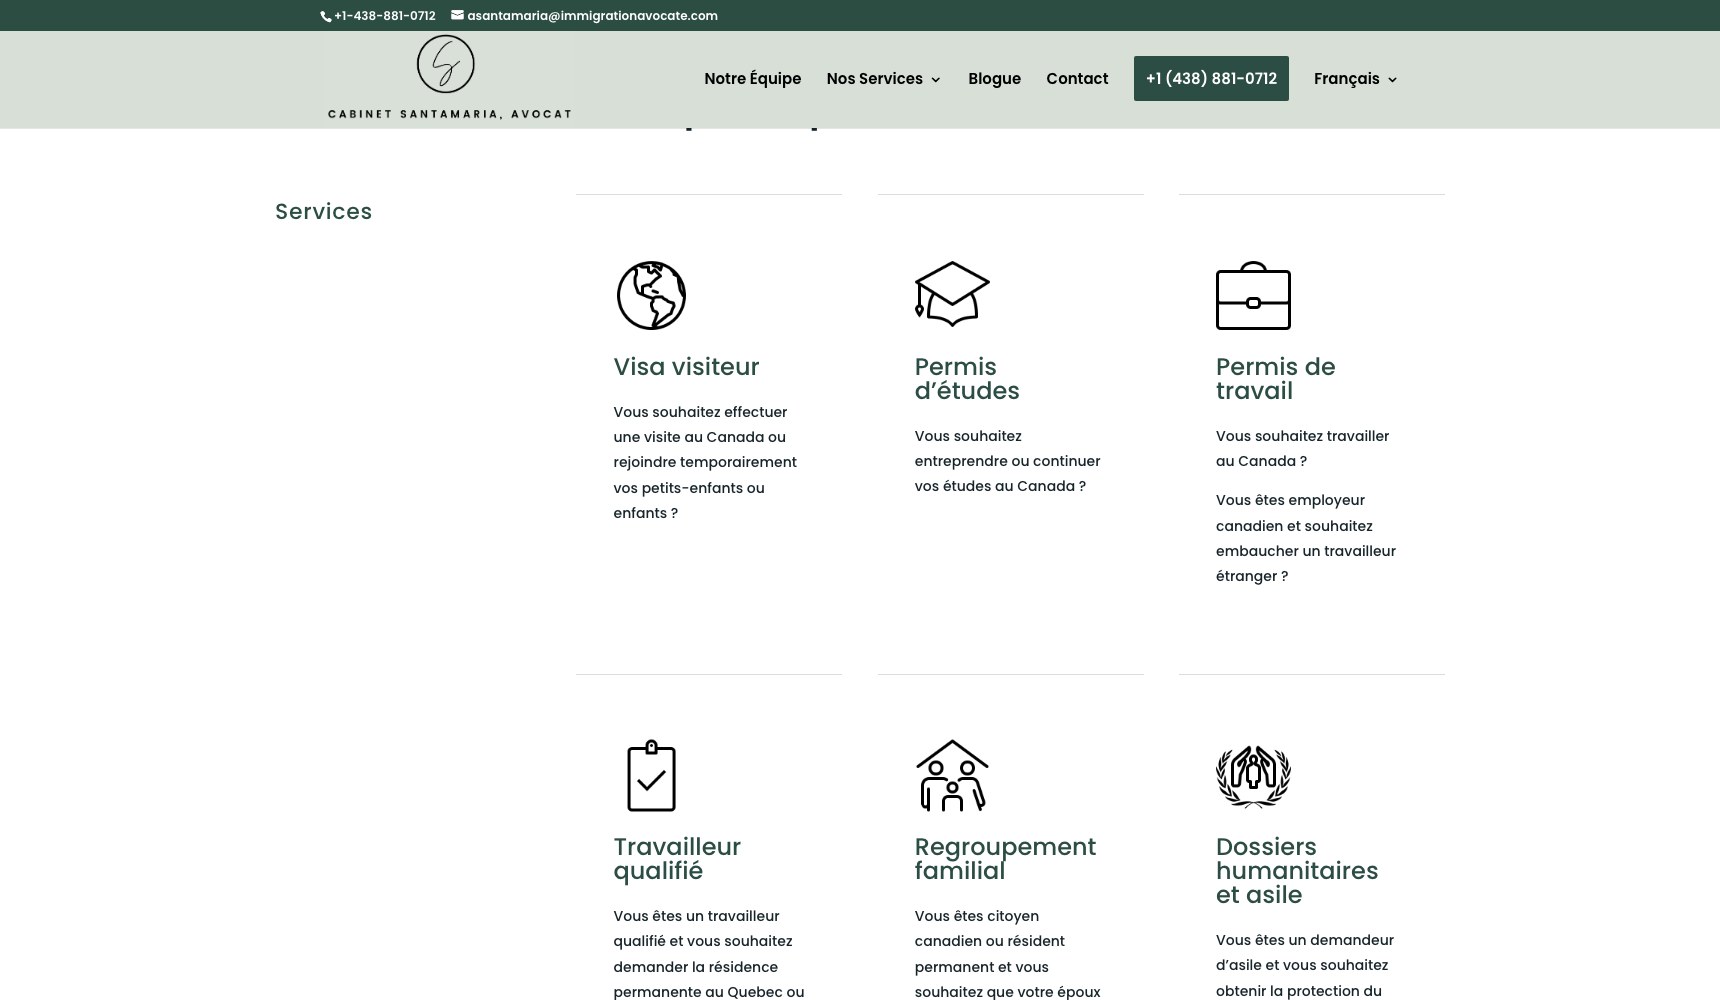Viewport: 1720px width, 1000px height.
Task: Expand the Français language dropdown arrow
Action: point(1392,79)
